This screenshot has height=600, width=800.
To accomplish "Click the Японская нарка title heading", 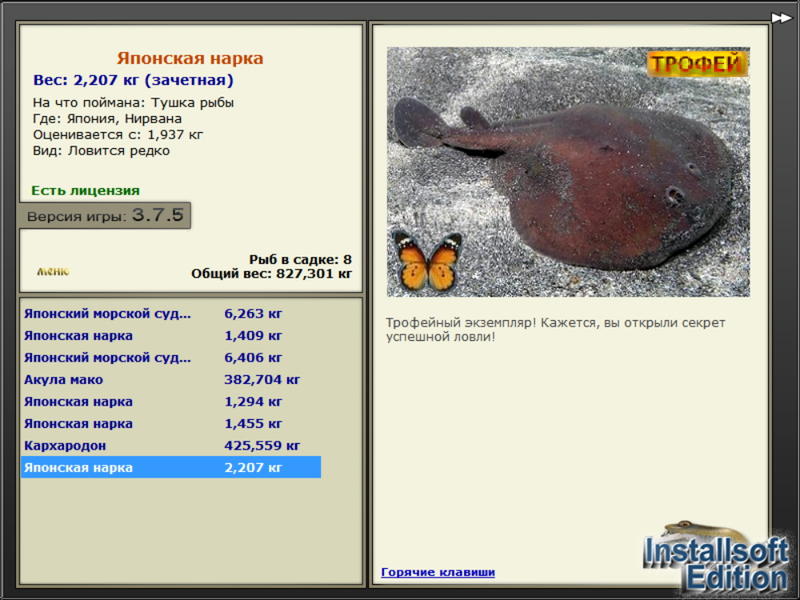I will click(190, 58).
